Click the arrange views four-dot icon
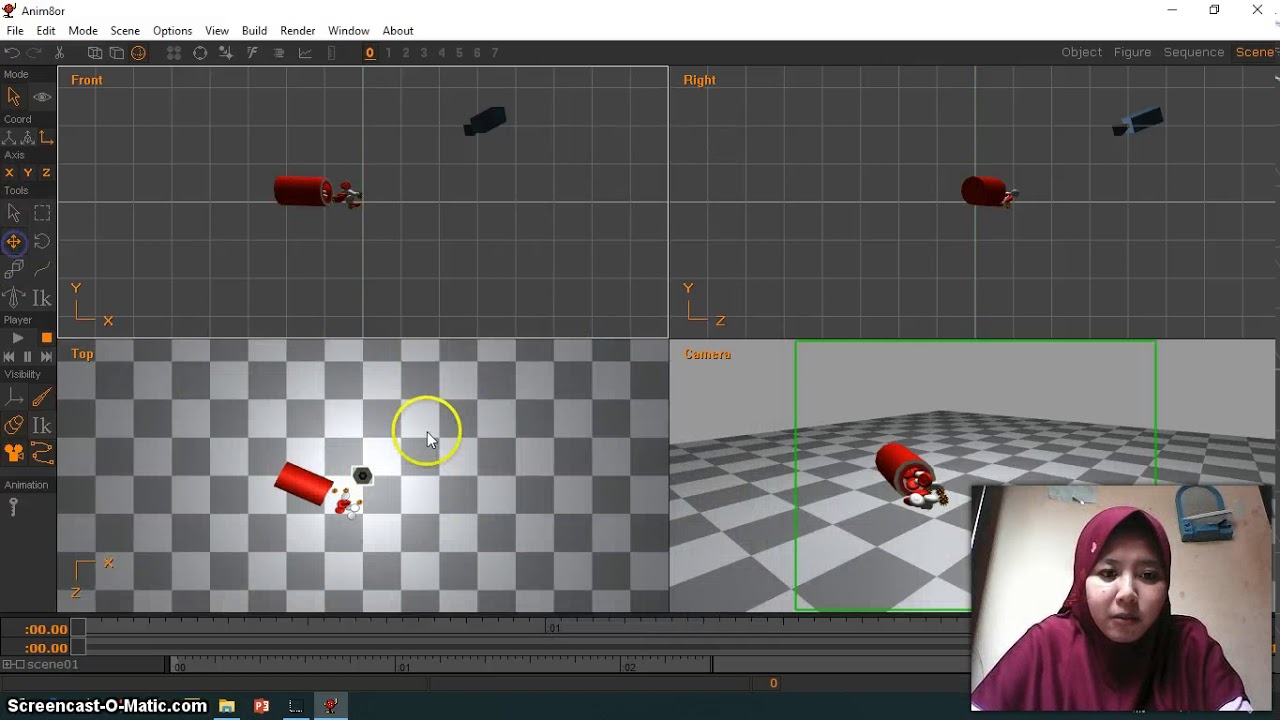The image size is (1280, 720). (x=174, y=53)
